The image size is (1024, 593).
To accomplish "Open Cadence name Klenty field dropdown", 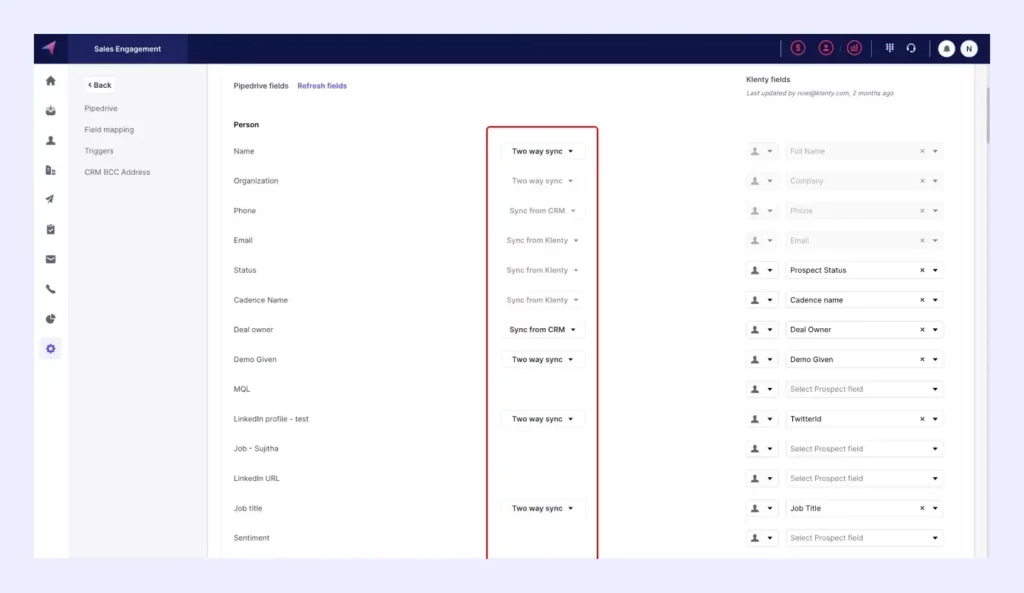I will point(935,300).
